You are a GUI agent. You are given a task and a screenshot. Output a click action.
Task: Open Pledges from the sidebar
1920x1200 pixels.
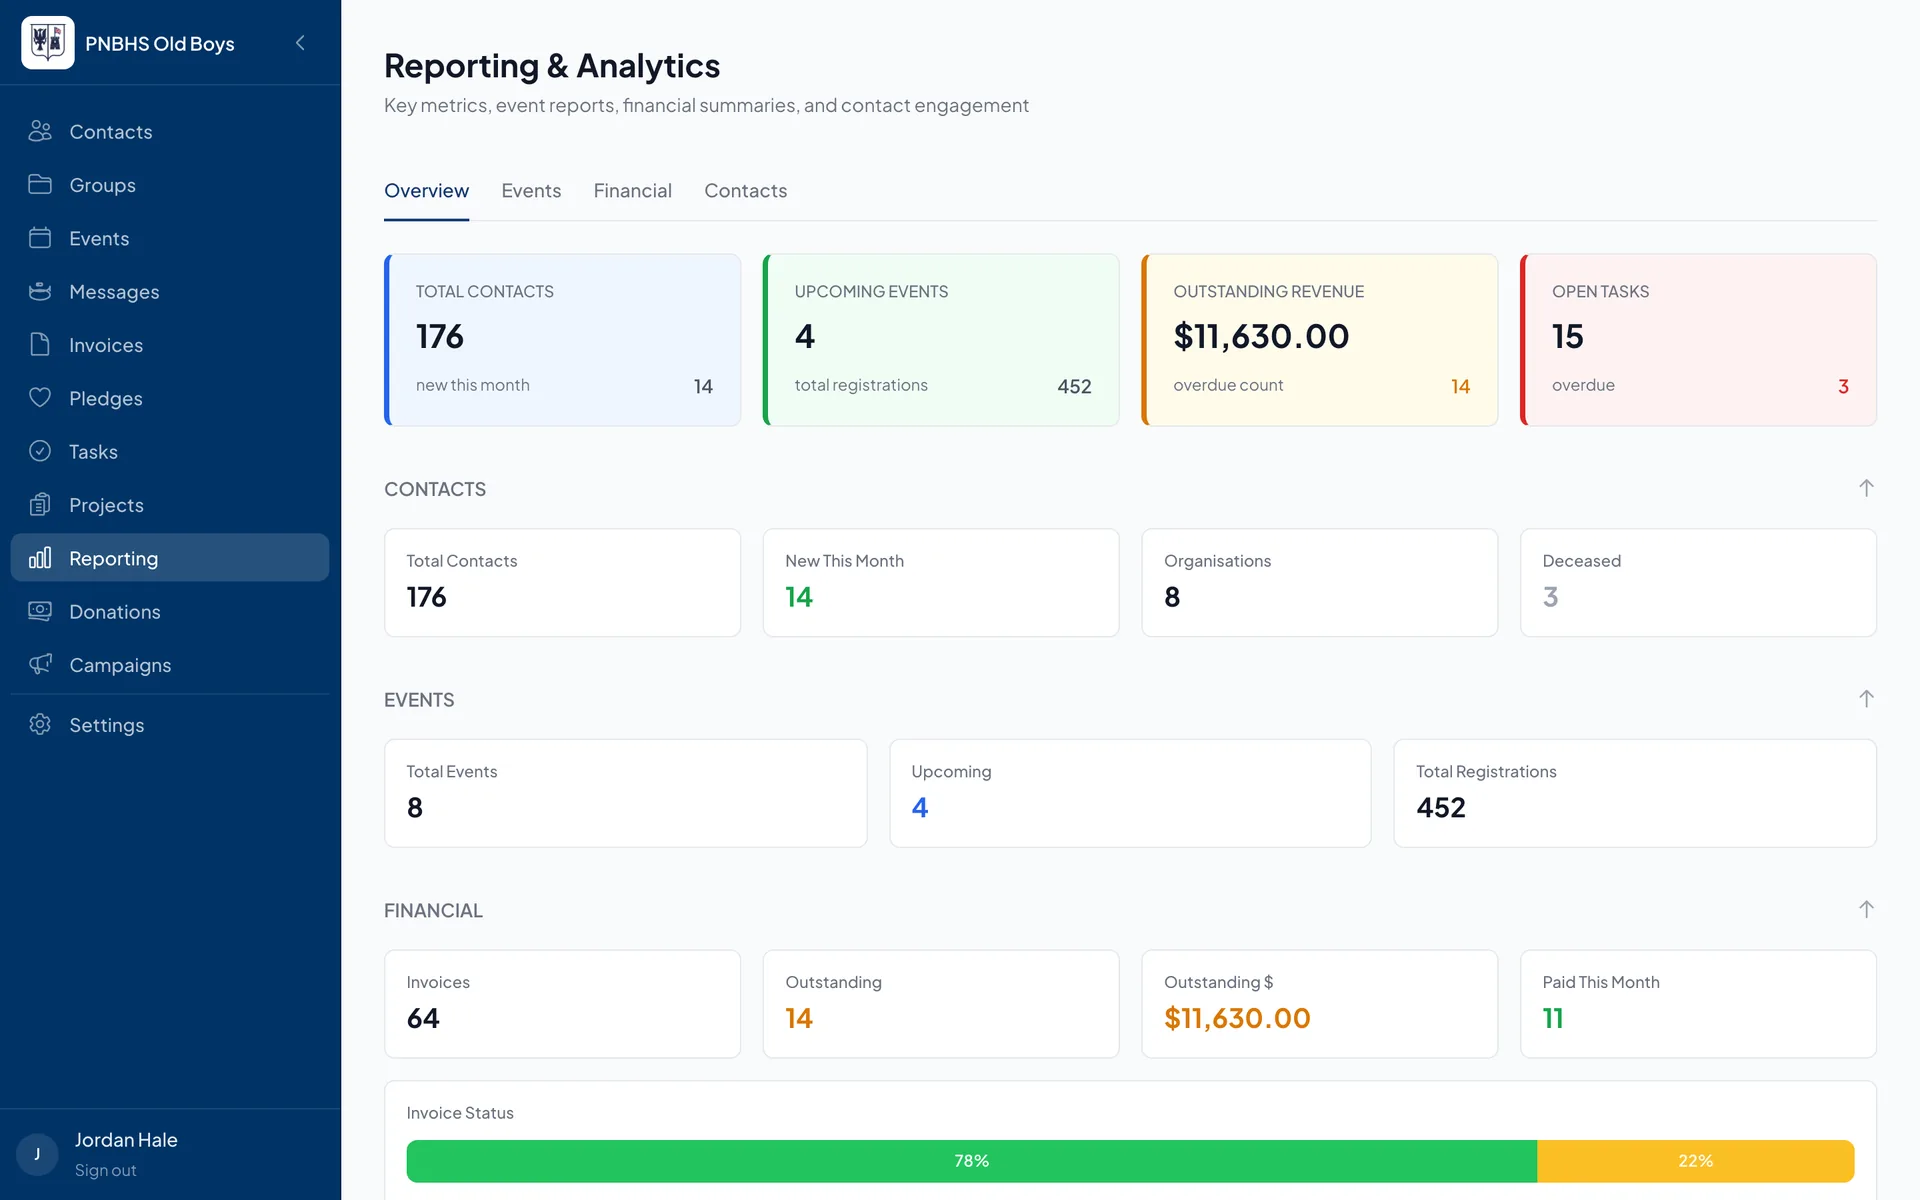[170, 398]
